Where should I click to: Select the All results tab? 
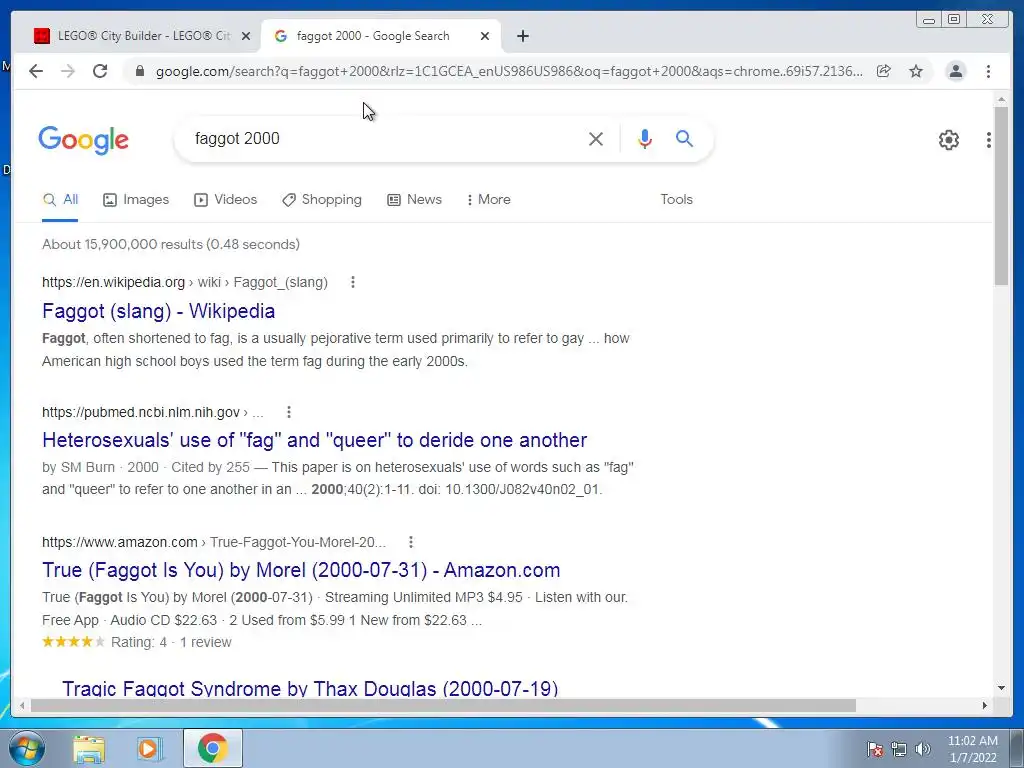(x=60, y=200)
